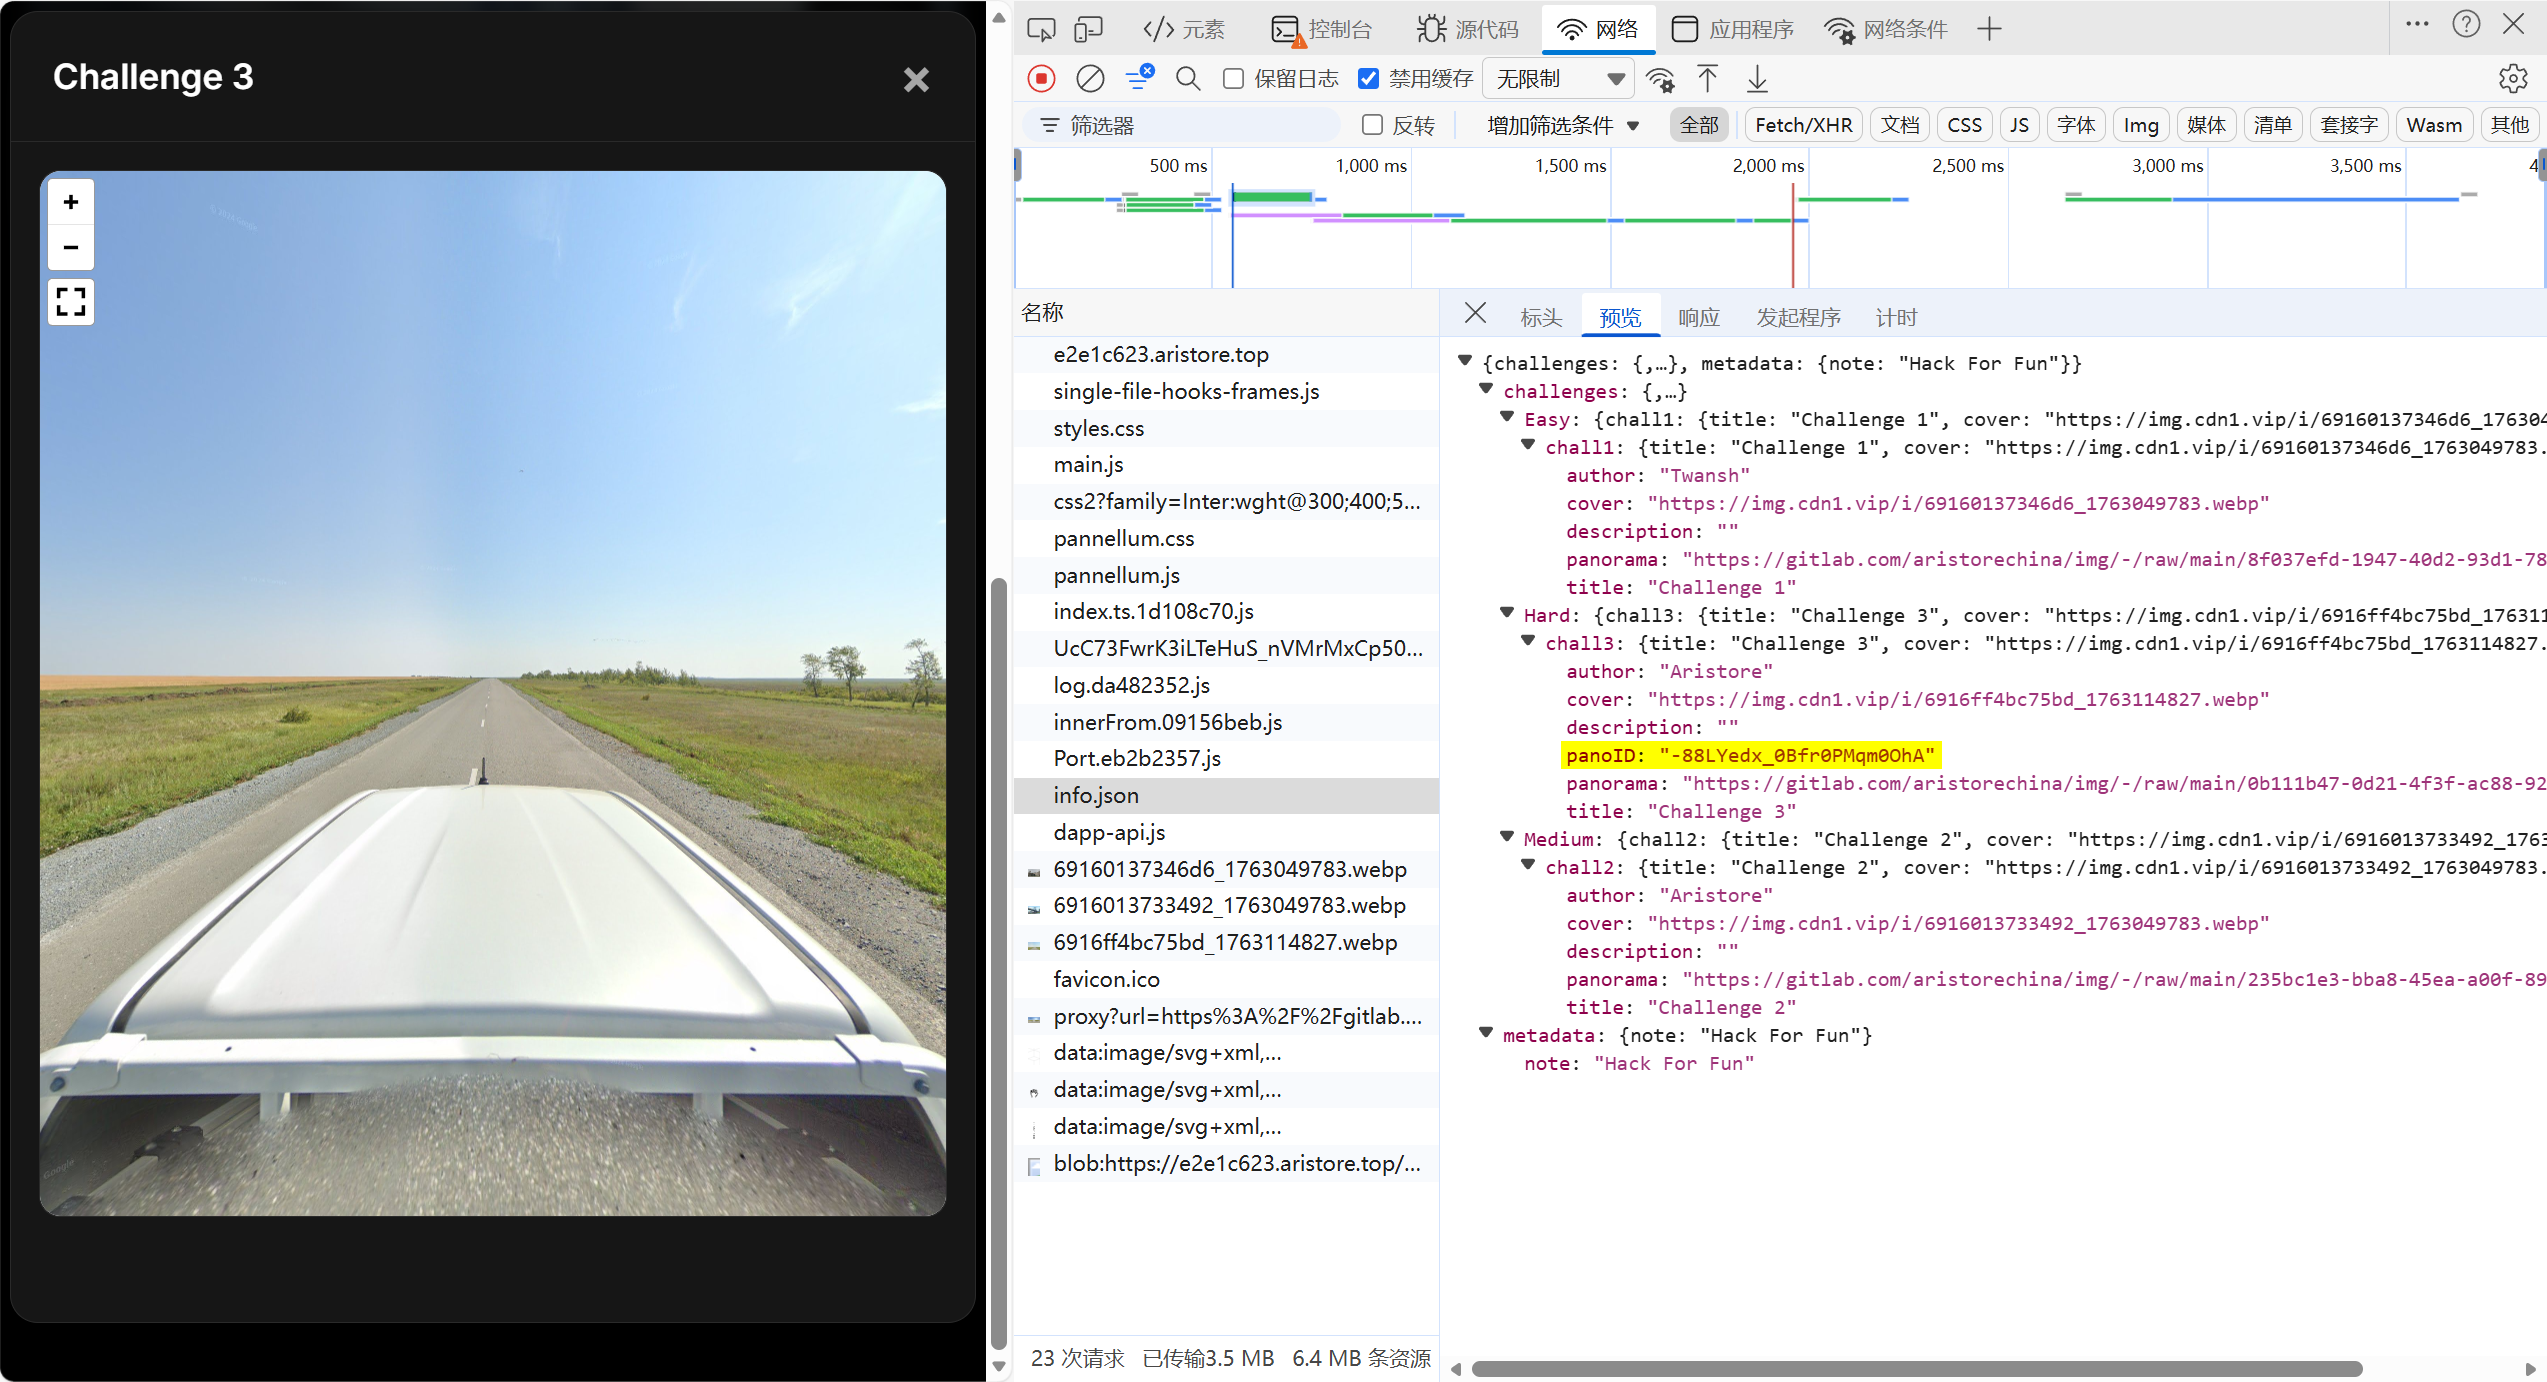The image size is (2547, 1382).
Task: Collapse the Hard challenges tree node
Action: click(x=1507, y=614)
